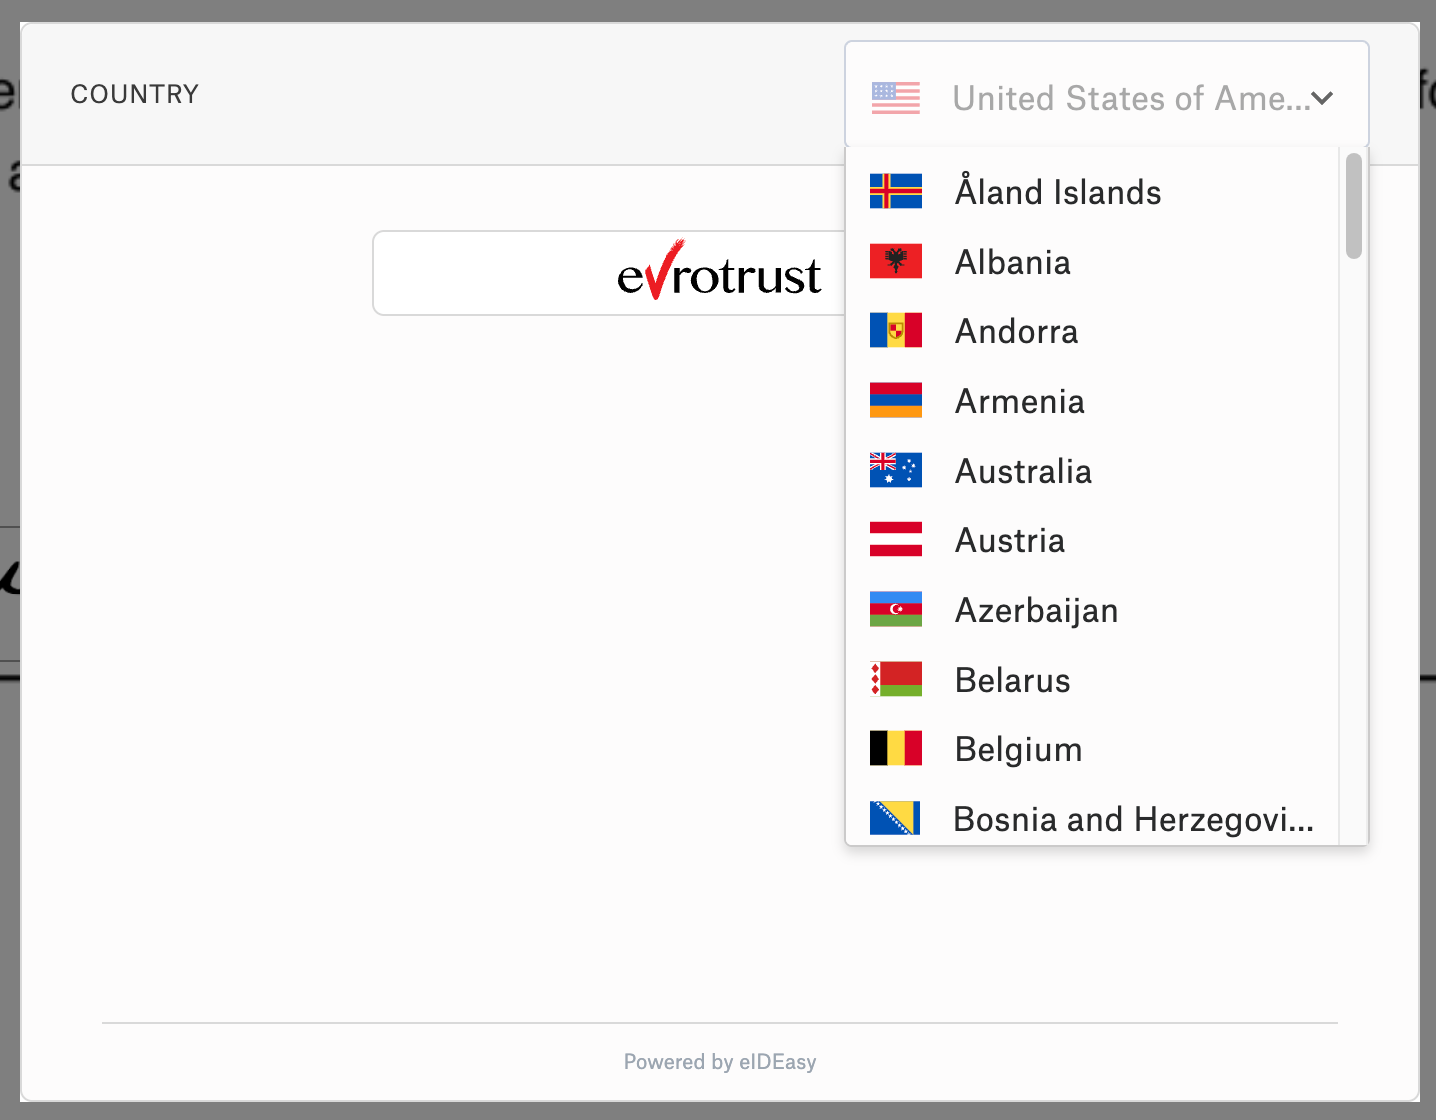Click the Albania flag icon

click(x=896, y=261)
